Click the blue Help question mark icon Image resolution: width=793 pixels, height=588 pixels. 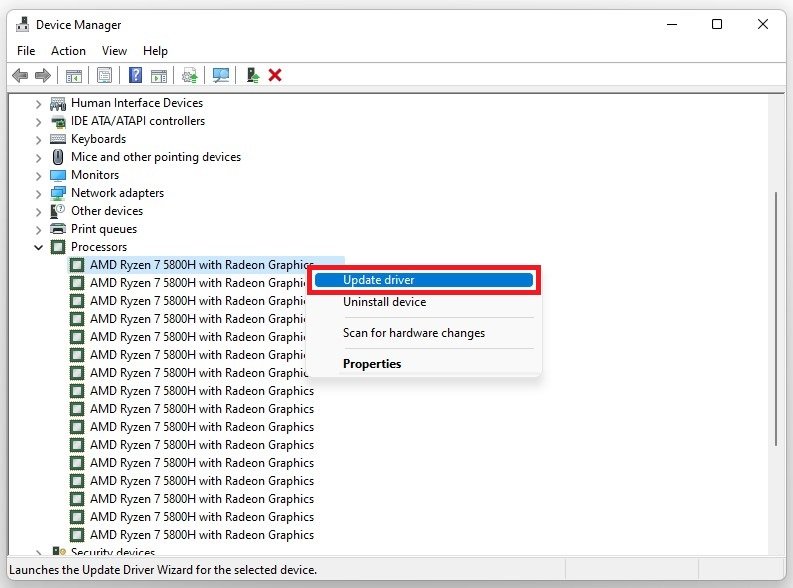point(134,75)
